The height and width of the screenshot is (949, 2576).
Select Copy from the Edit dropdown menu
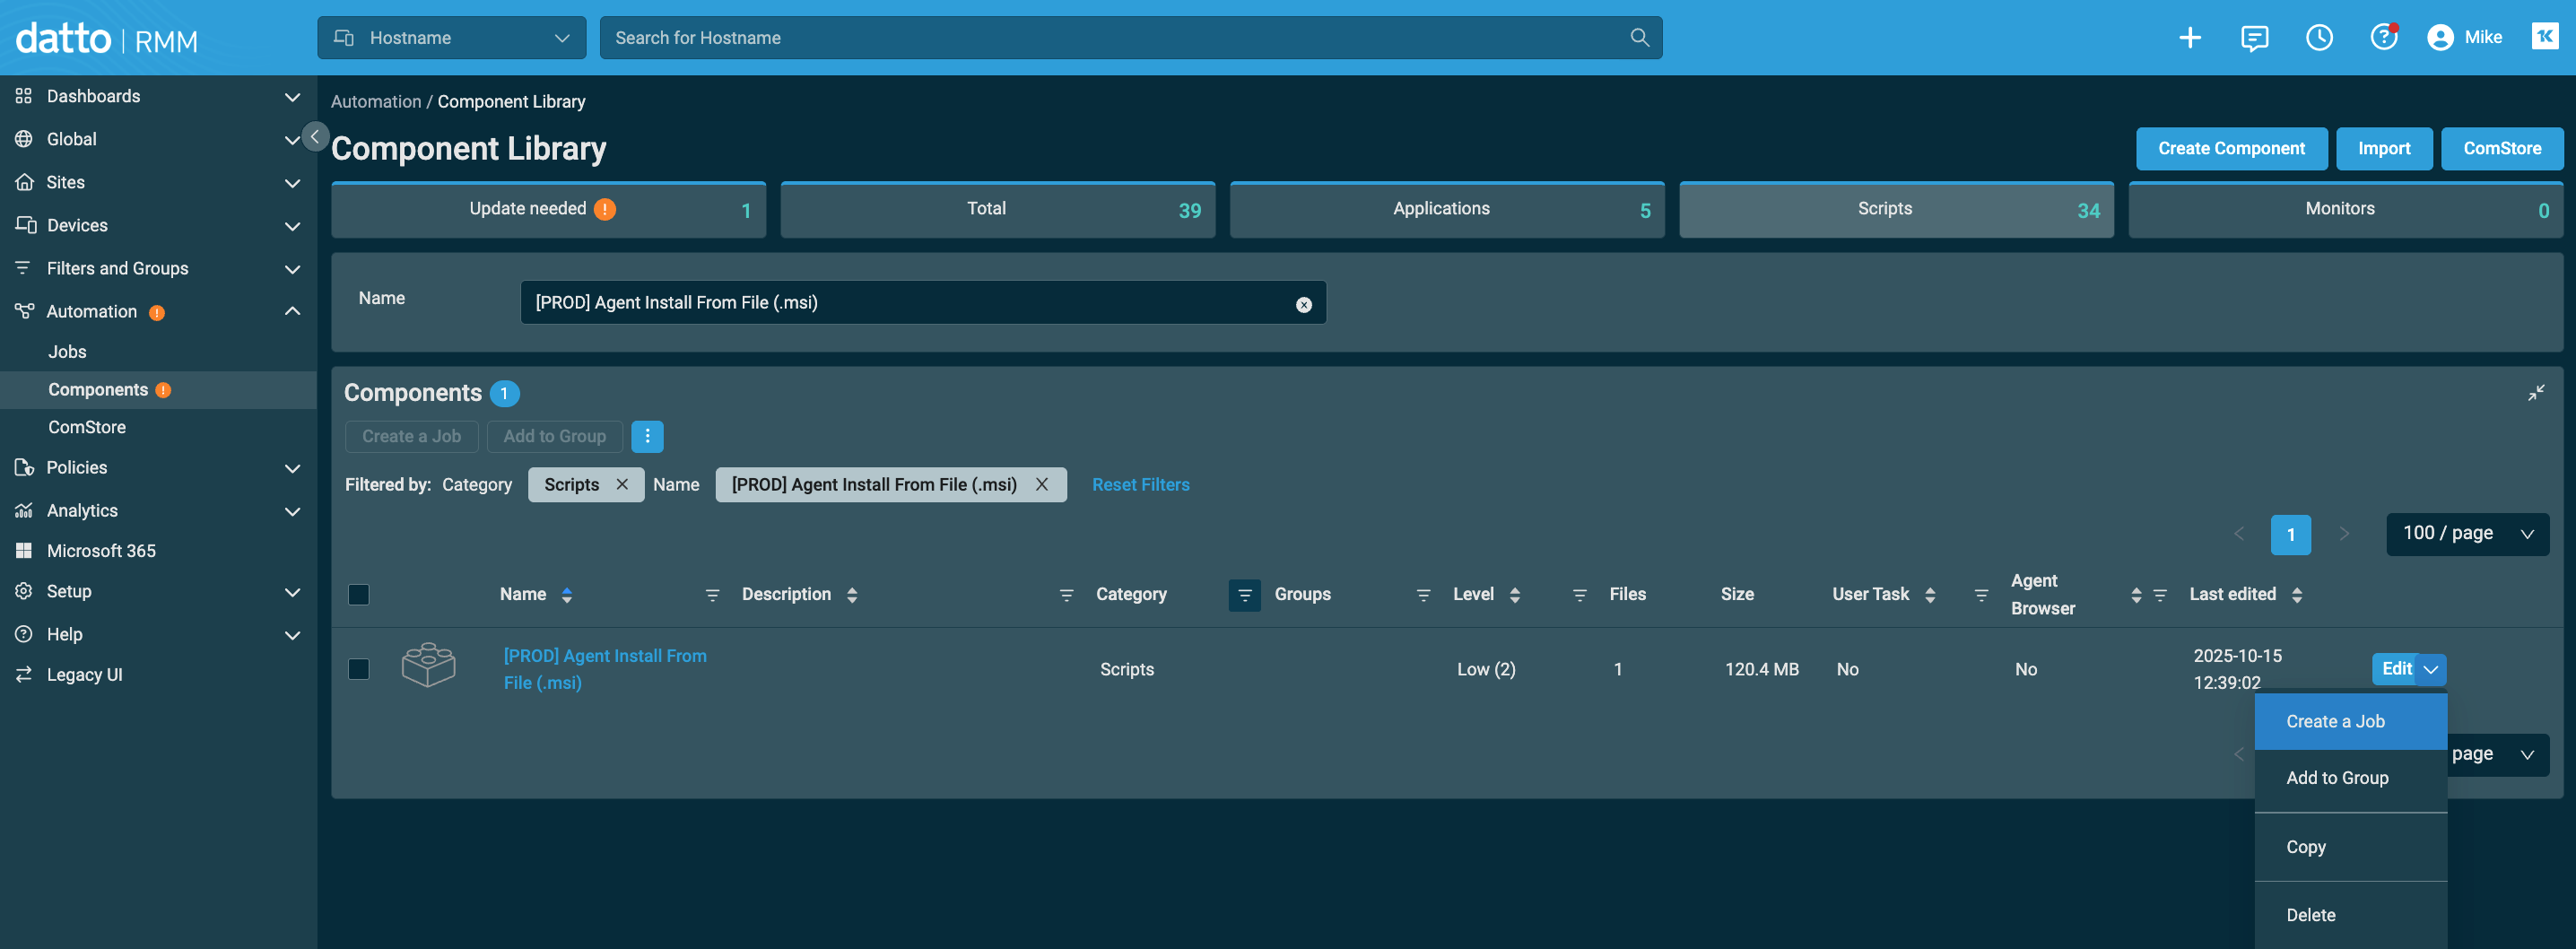2306,847
